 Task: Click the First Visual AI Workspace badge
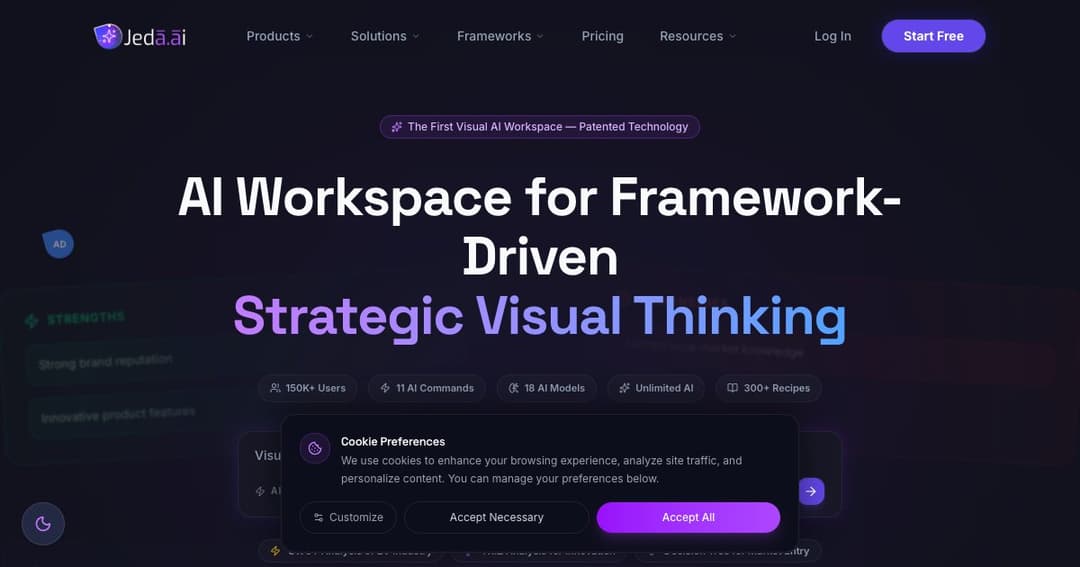pos(540,127)
